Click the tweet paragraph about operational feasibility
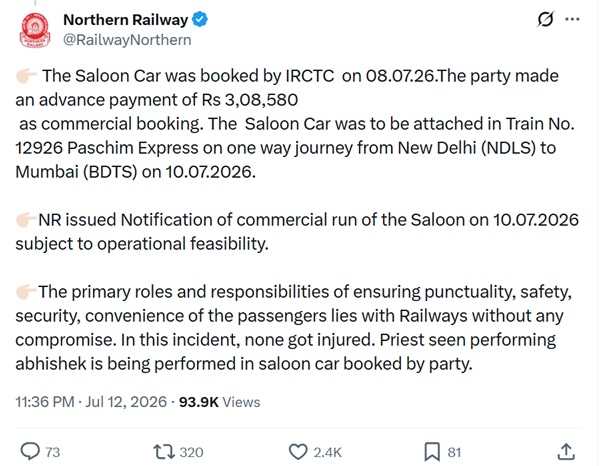The height and width of the screenshot is (466, 607). pos(297,231)
